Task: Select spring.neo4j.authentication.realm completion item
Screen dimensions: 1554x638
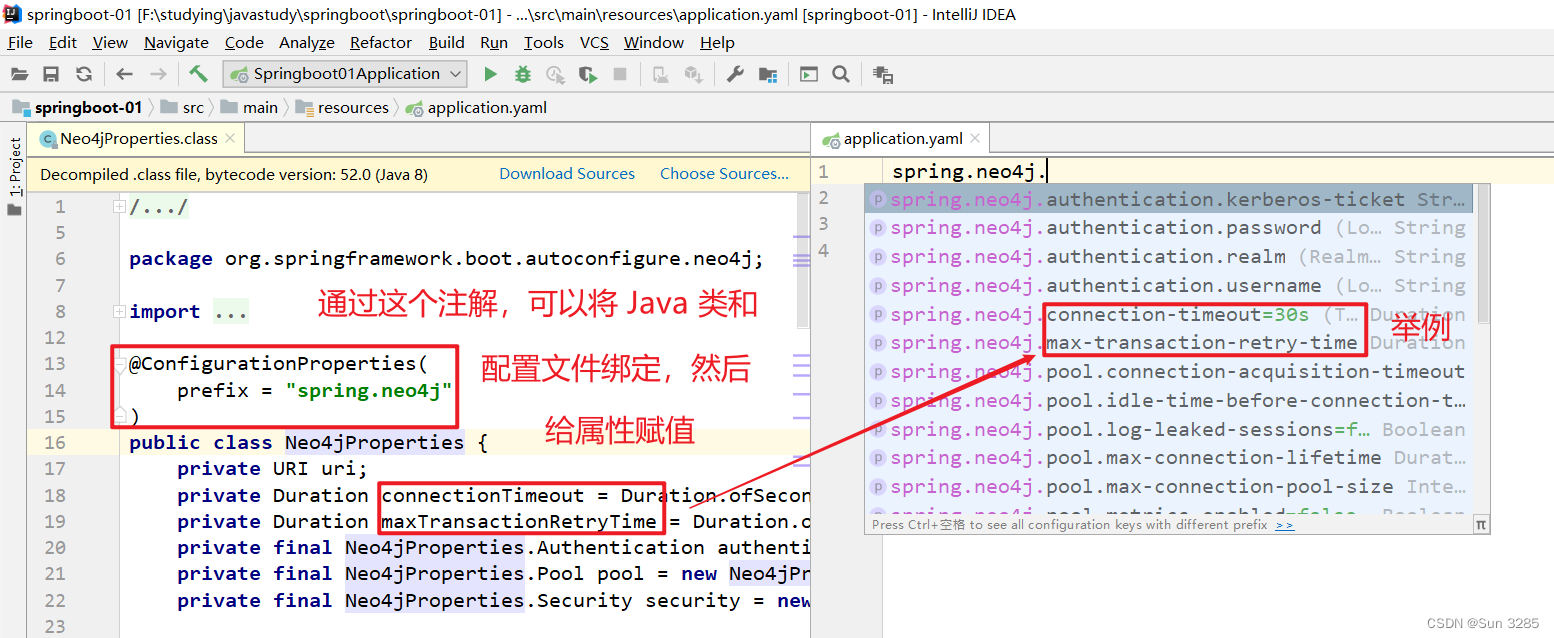Action: coord(1168,257)
